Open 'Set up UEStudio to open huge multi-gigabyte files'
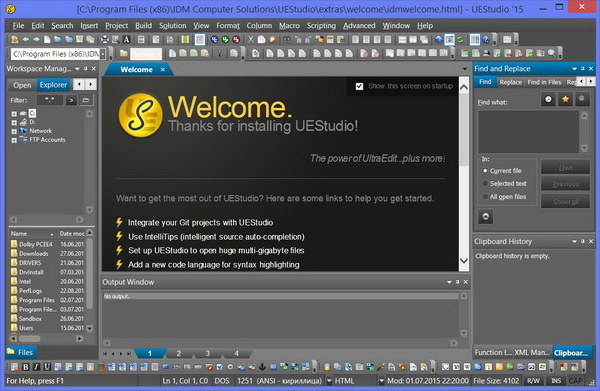The image size is (600, 391). click(216, 251)
